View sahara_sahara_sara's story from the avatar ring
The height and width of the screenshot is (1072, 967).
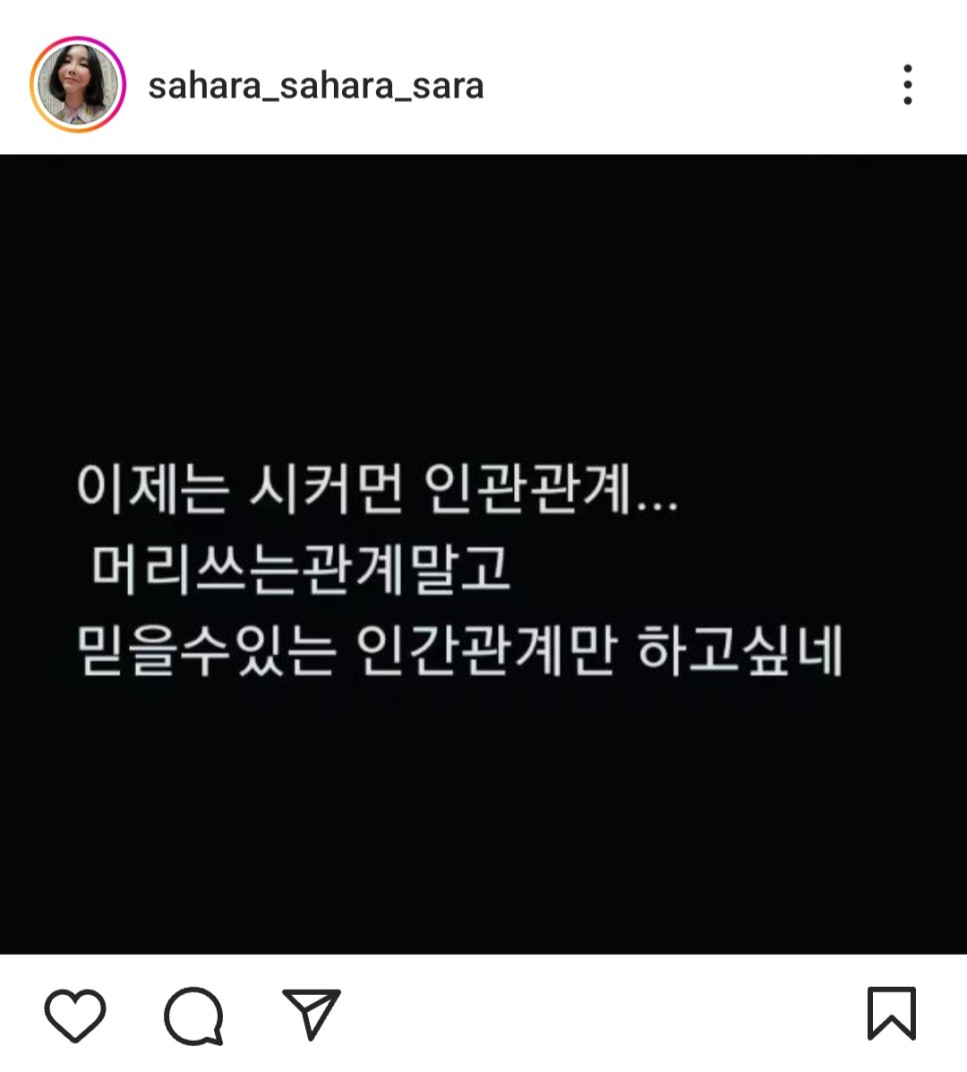pos(78,85)
